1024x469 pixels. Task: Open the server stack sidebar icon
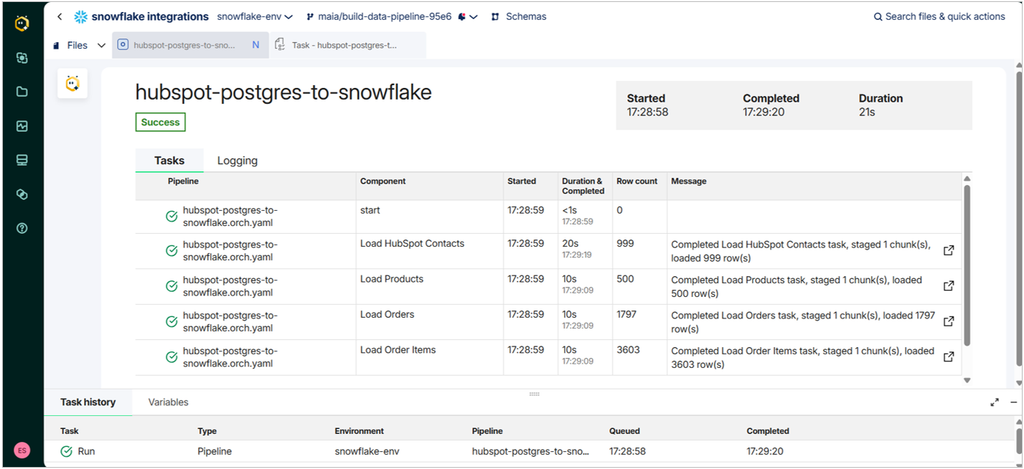[22, 160]
